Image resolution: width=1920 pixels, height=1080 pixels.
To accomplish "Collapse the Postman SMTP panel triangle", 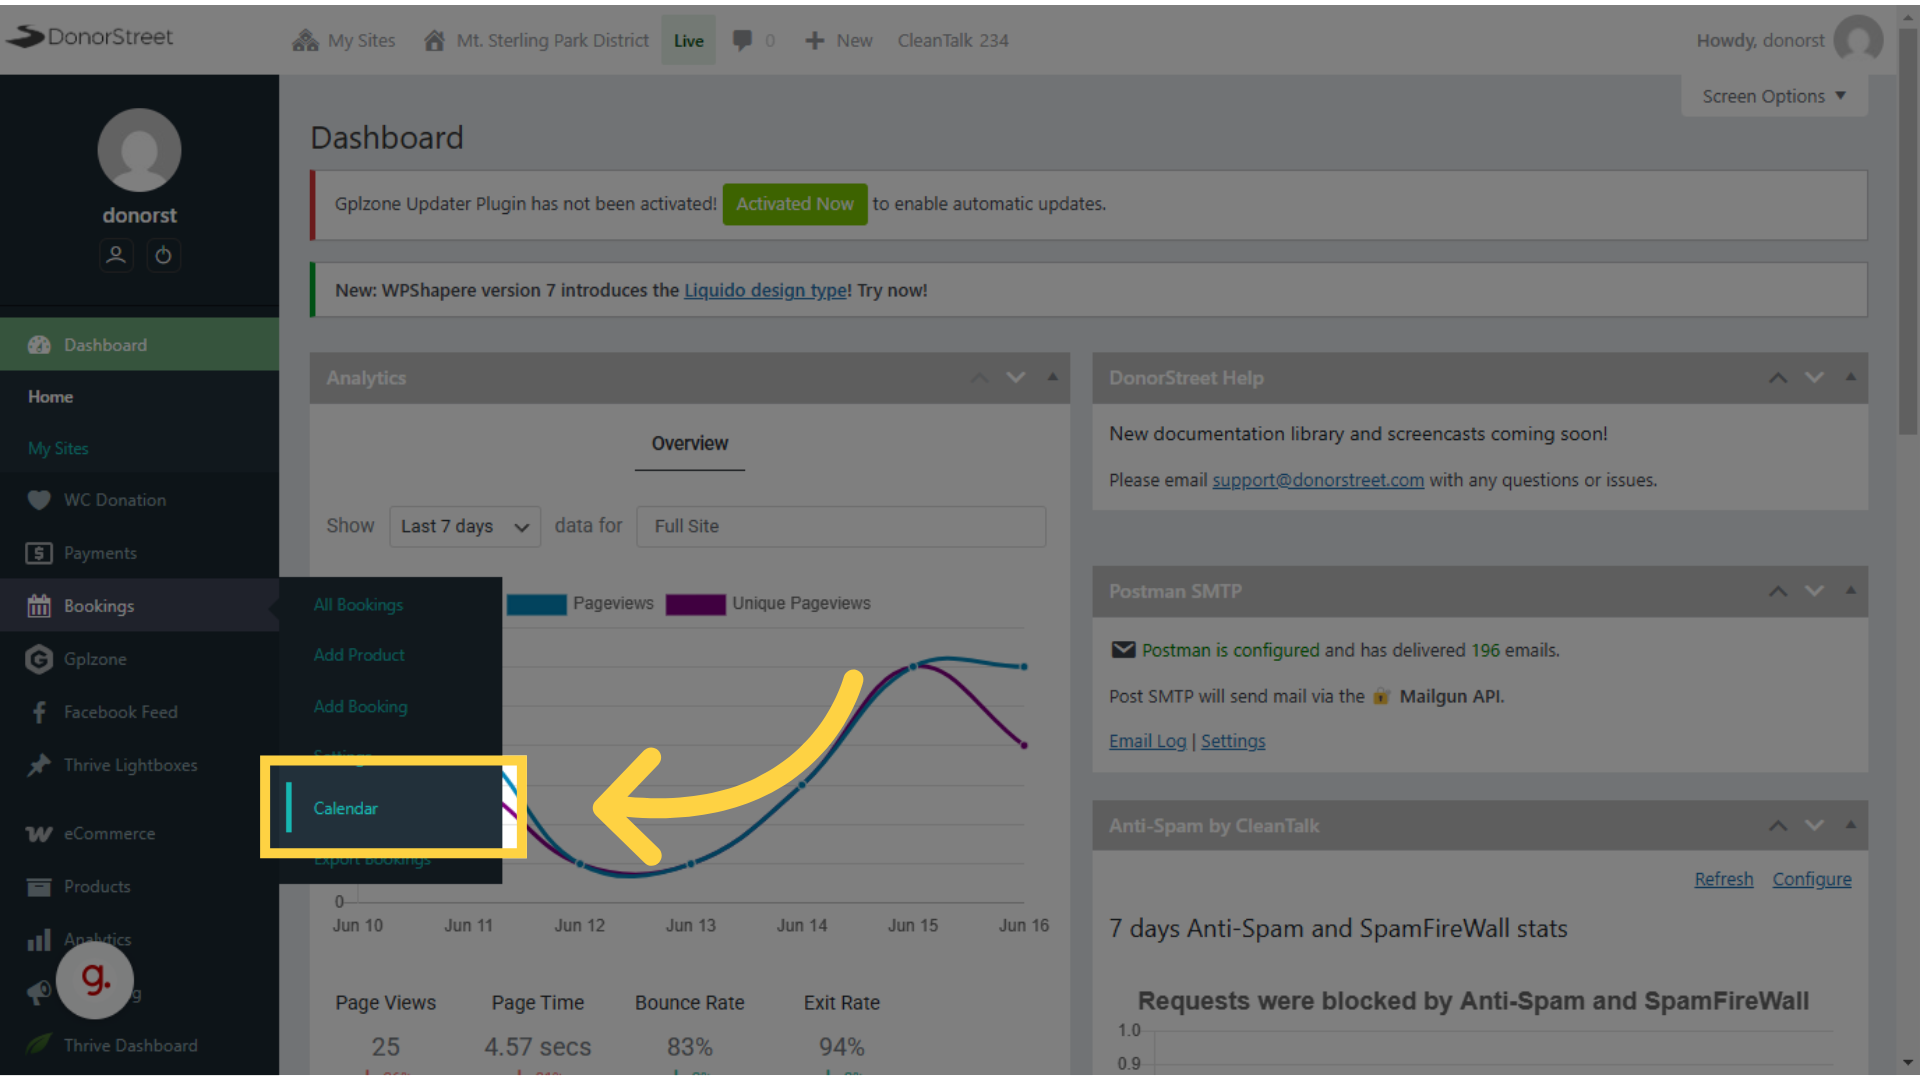I will [x=1850, y=591].
